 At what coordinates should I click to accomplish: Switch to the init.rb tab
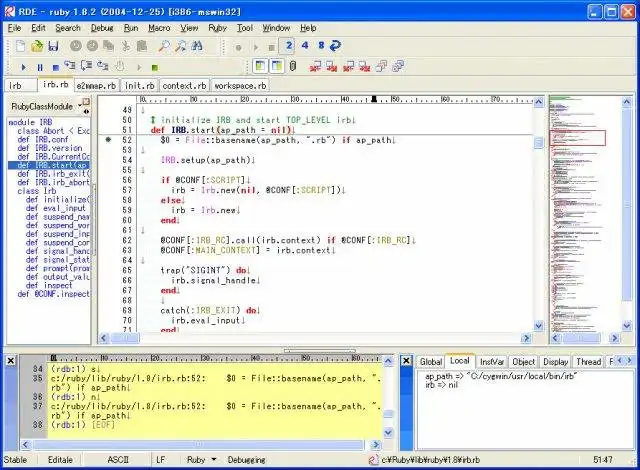point(140,86)
